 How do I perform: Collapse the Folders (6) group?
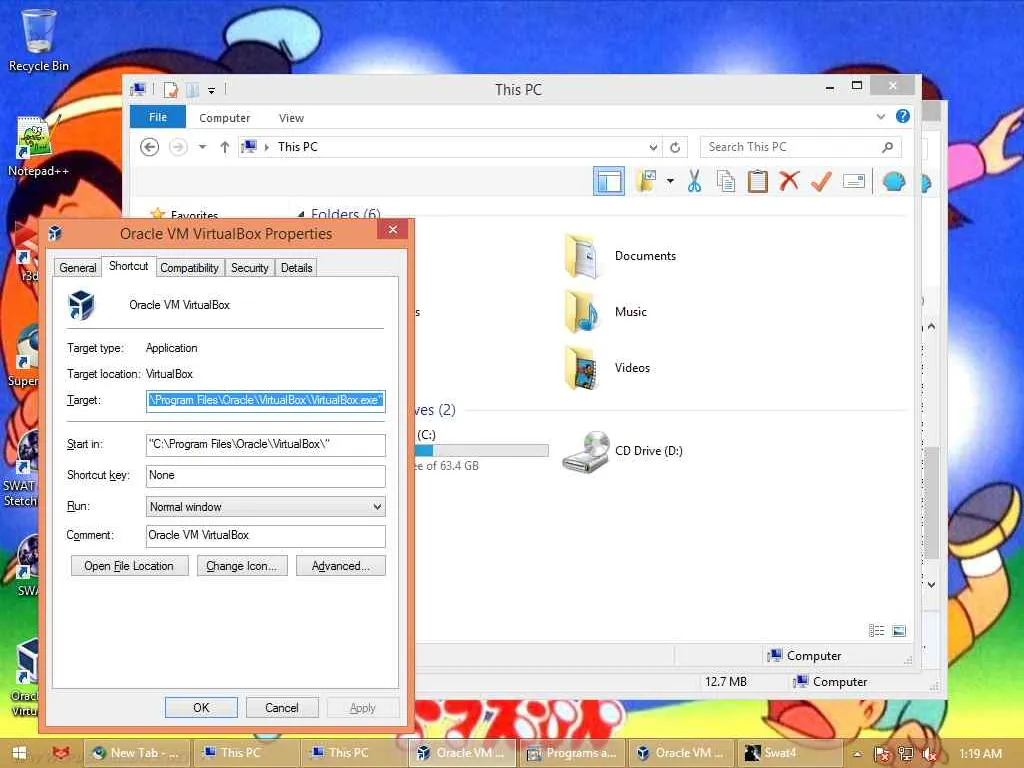(300, 214)
